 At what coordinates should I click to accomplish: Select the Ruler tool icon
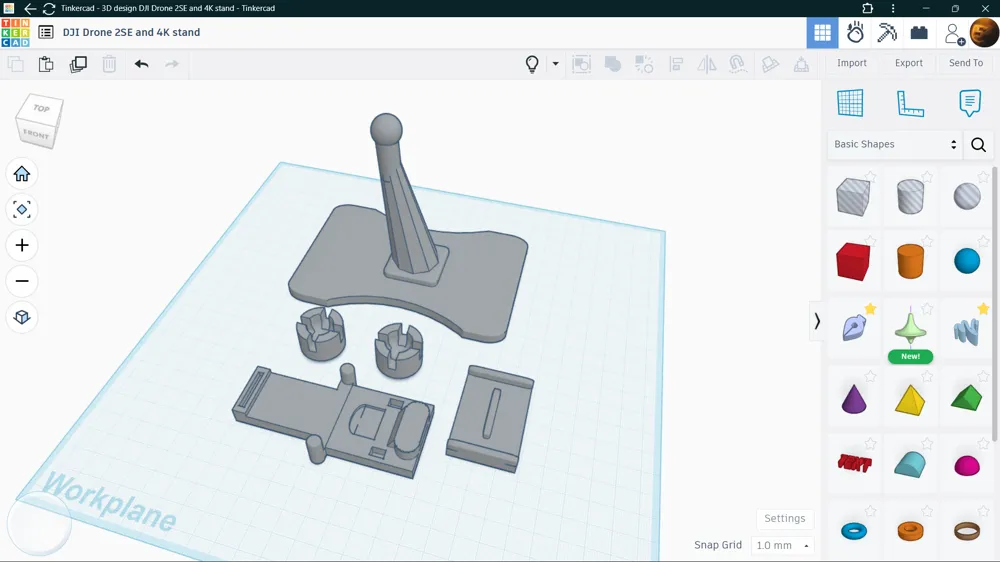tap(910, 103)
